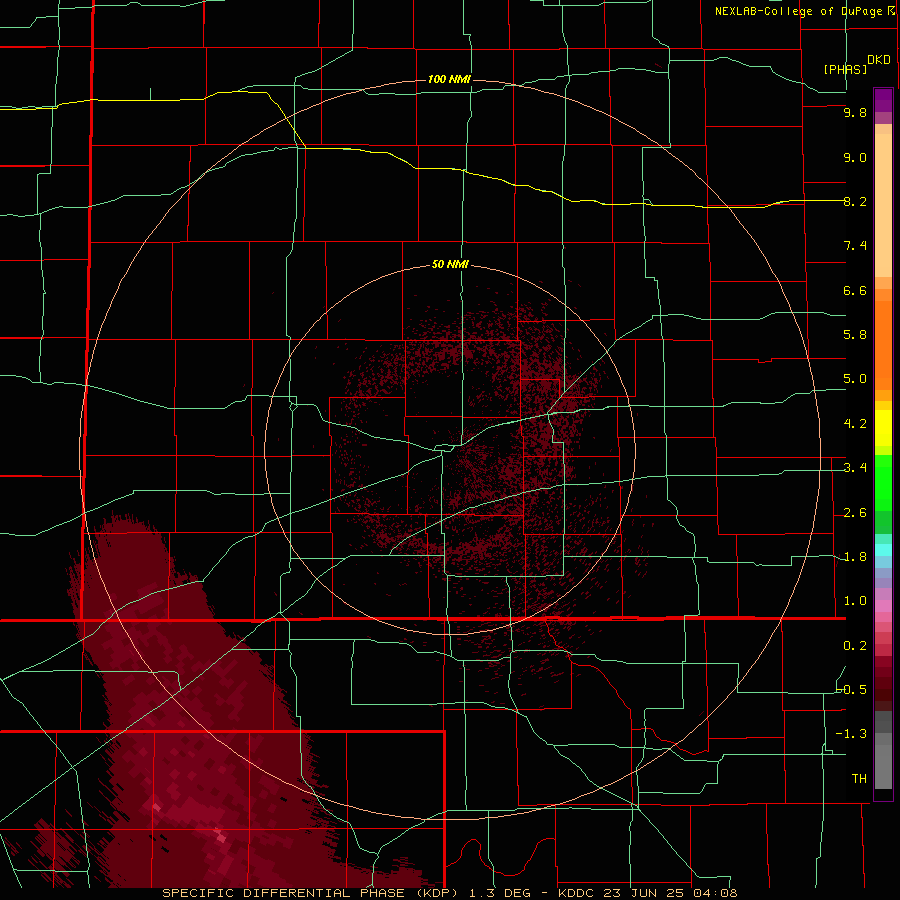Click the 50 NMI range ring label

[x=450, y=264]
